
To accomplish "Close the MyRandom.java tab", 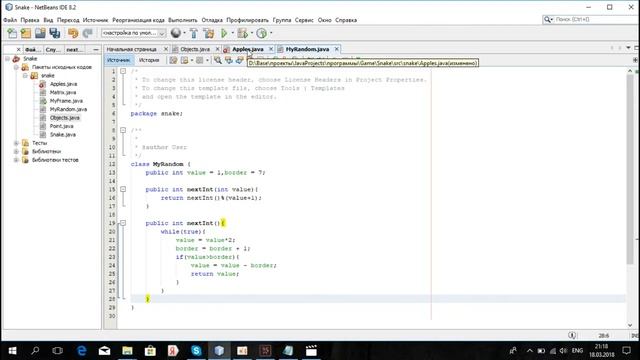I will tap(337, 49).
